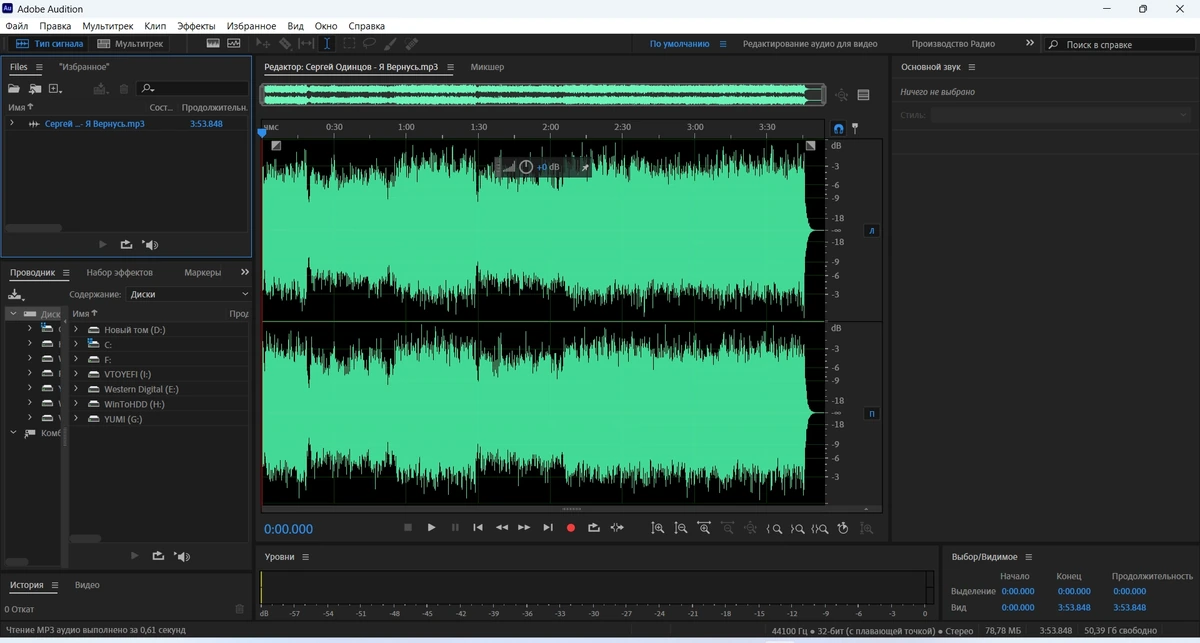Zoom to selection icon
The height and width of the screenshot is (643, 1200).
pos(820,528)
